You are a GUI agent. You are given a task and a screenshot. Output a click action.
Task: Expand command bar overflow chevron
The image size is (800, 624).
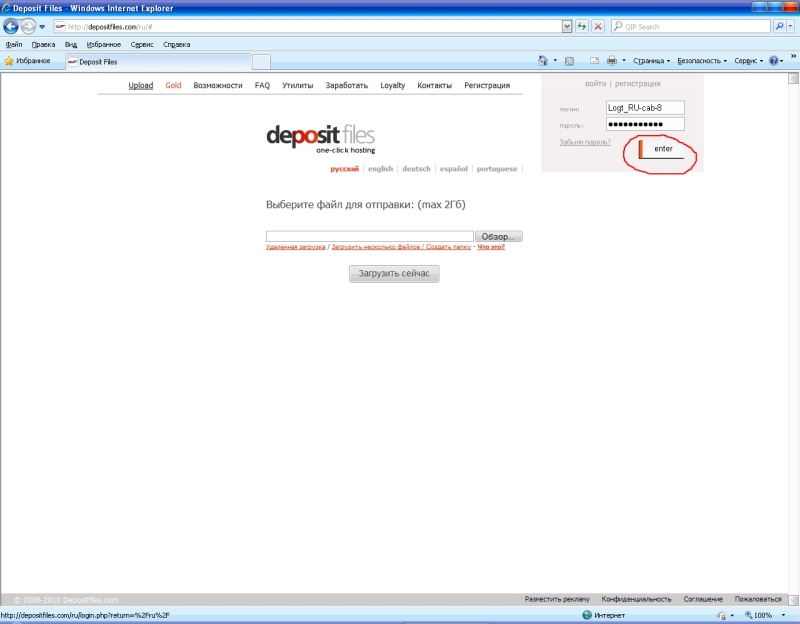click(793, 56)
